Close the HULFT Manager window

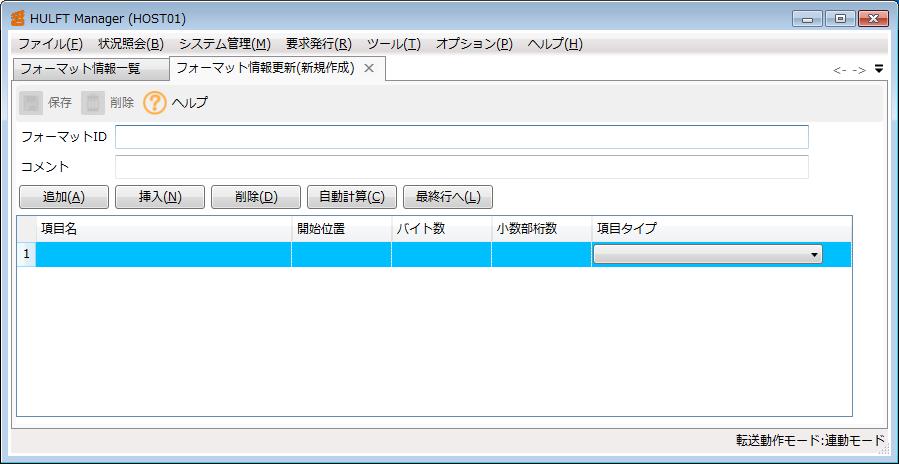pos(874,19)
